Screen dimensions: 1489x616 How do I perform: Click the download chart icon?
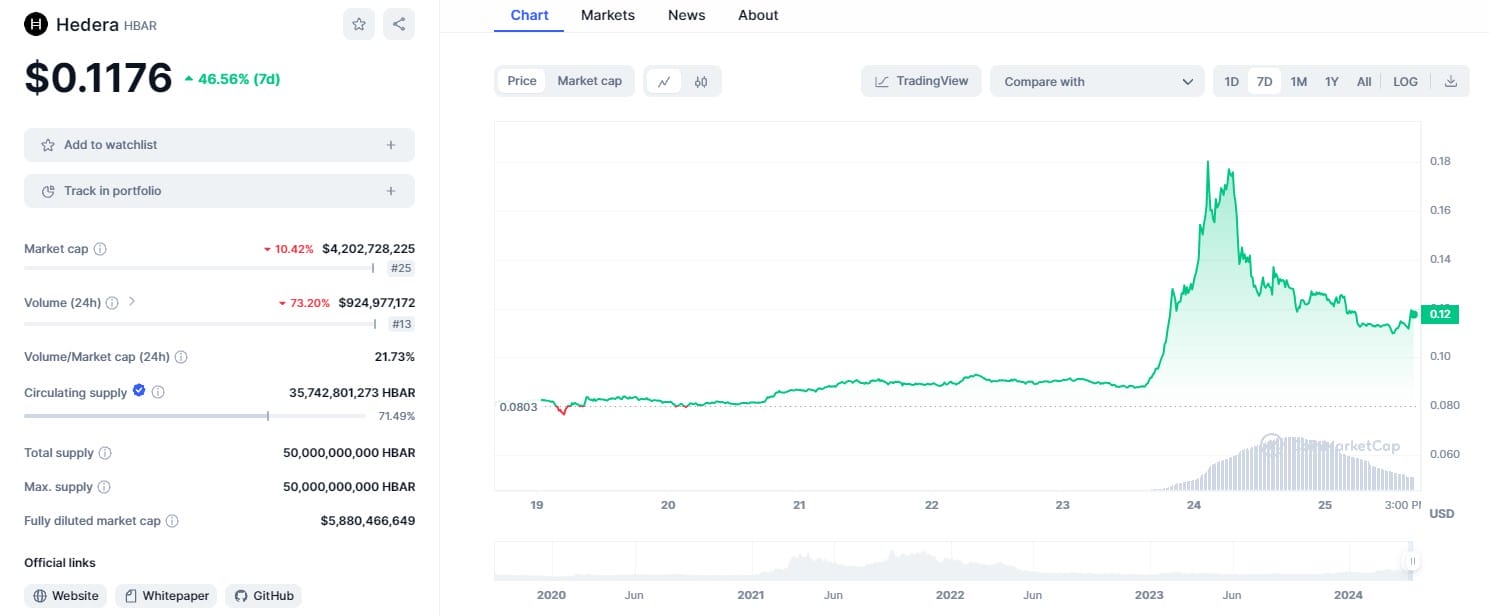click(1450, 82)
